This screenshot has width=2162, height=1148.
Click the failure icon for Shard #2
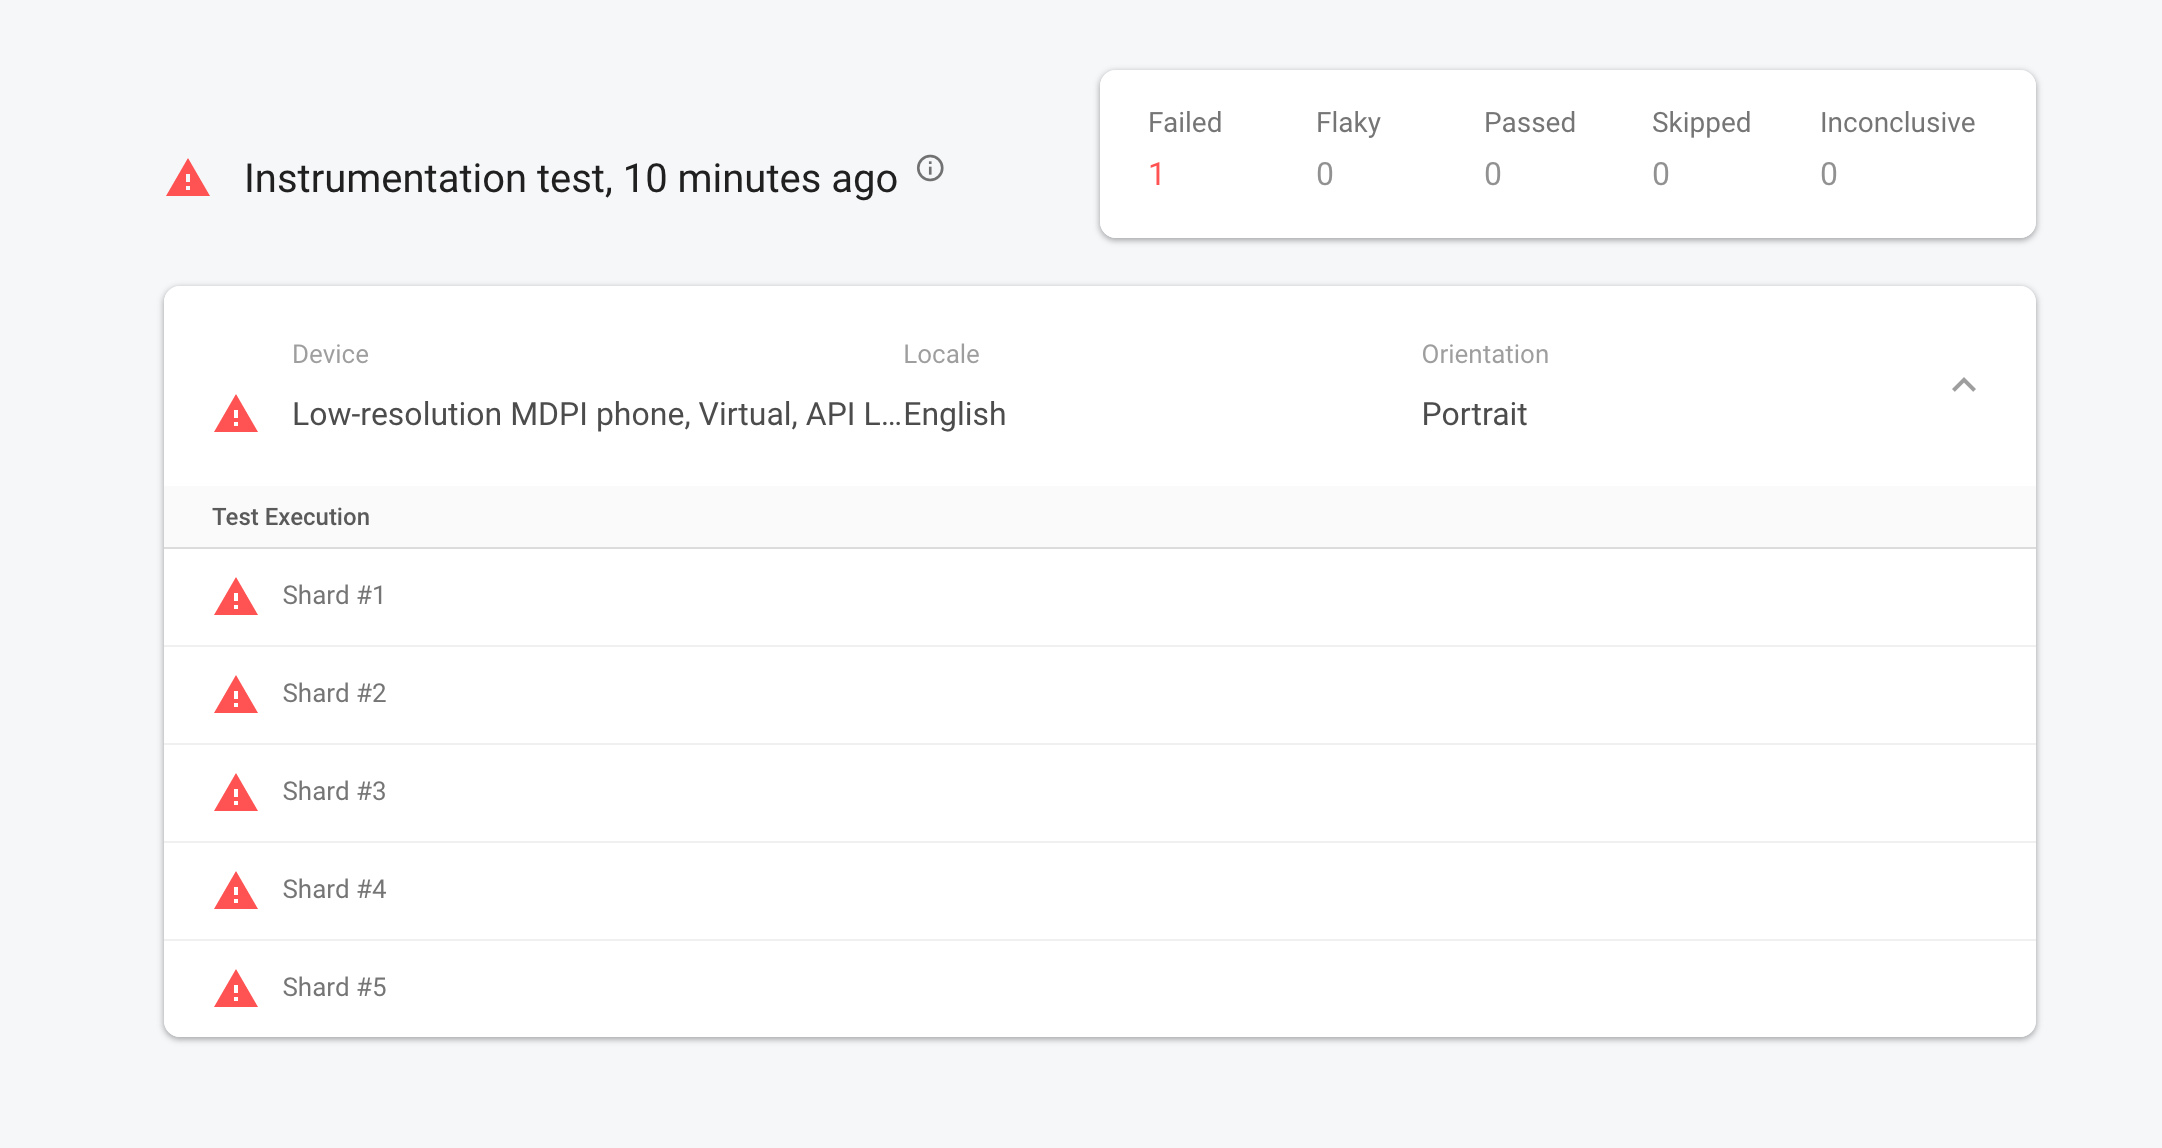(236, 694)
